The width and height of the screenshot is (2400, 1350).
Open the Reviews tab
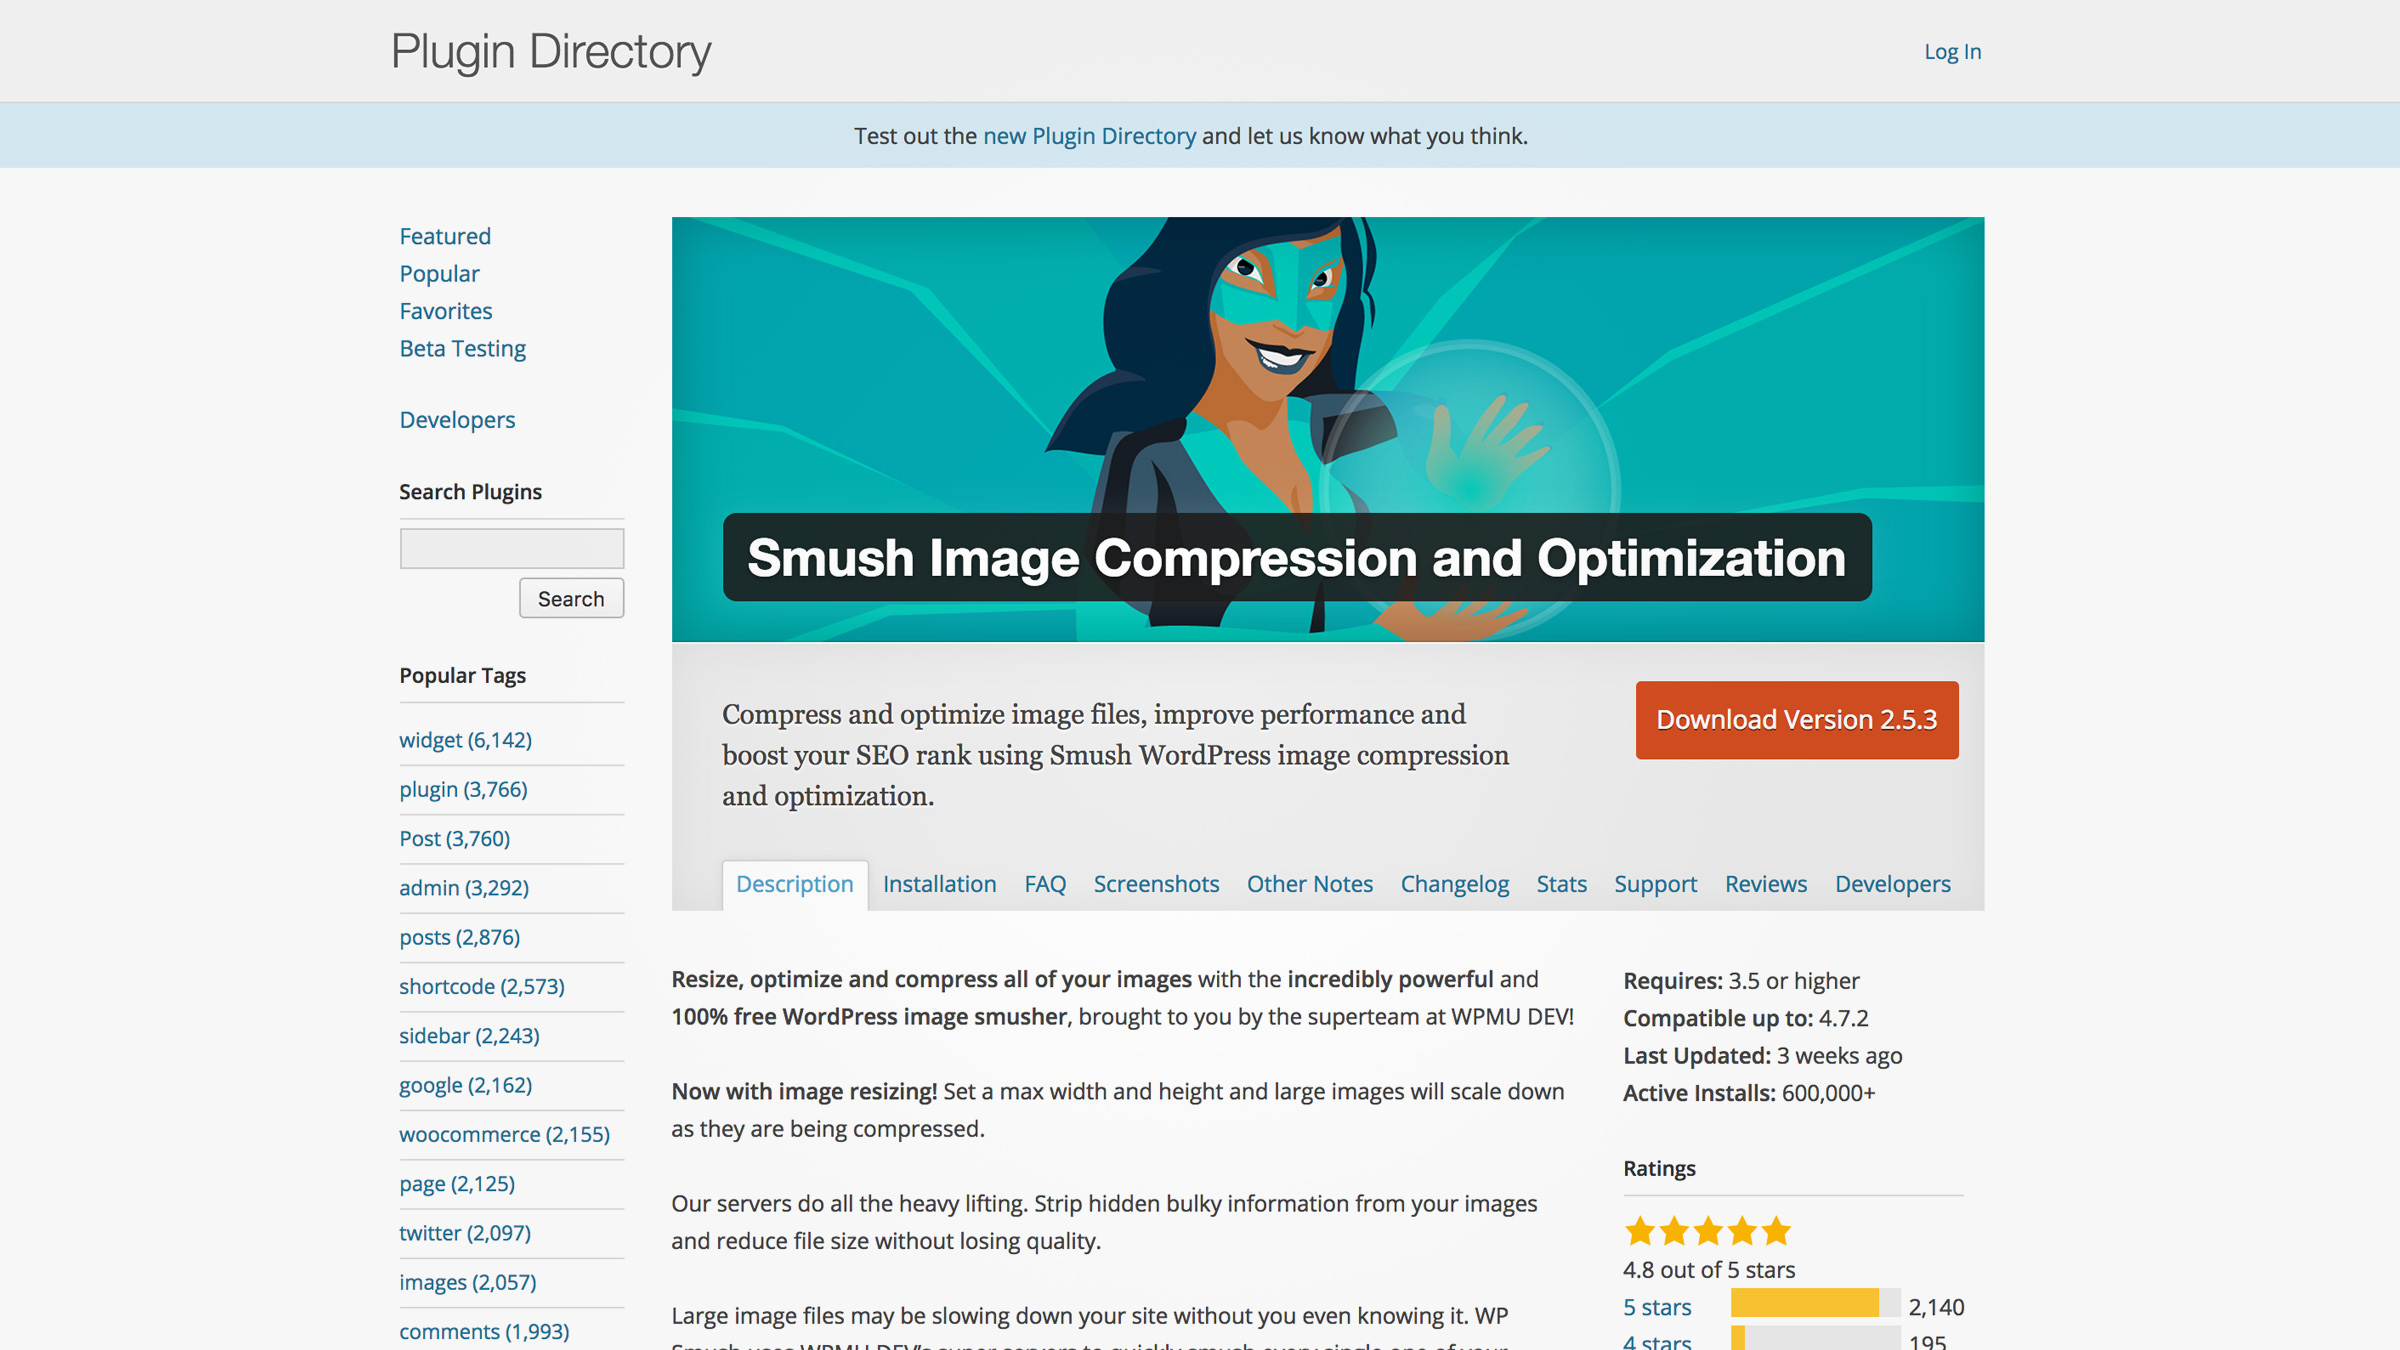coord(1765,885)
